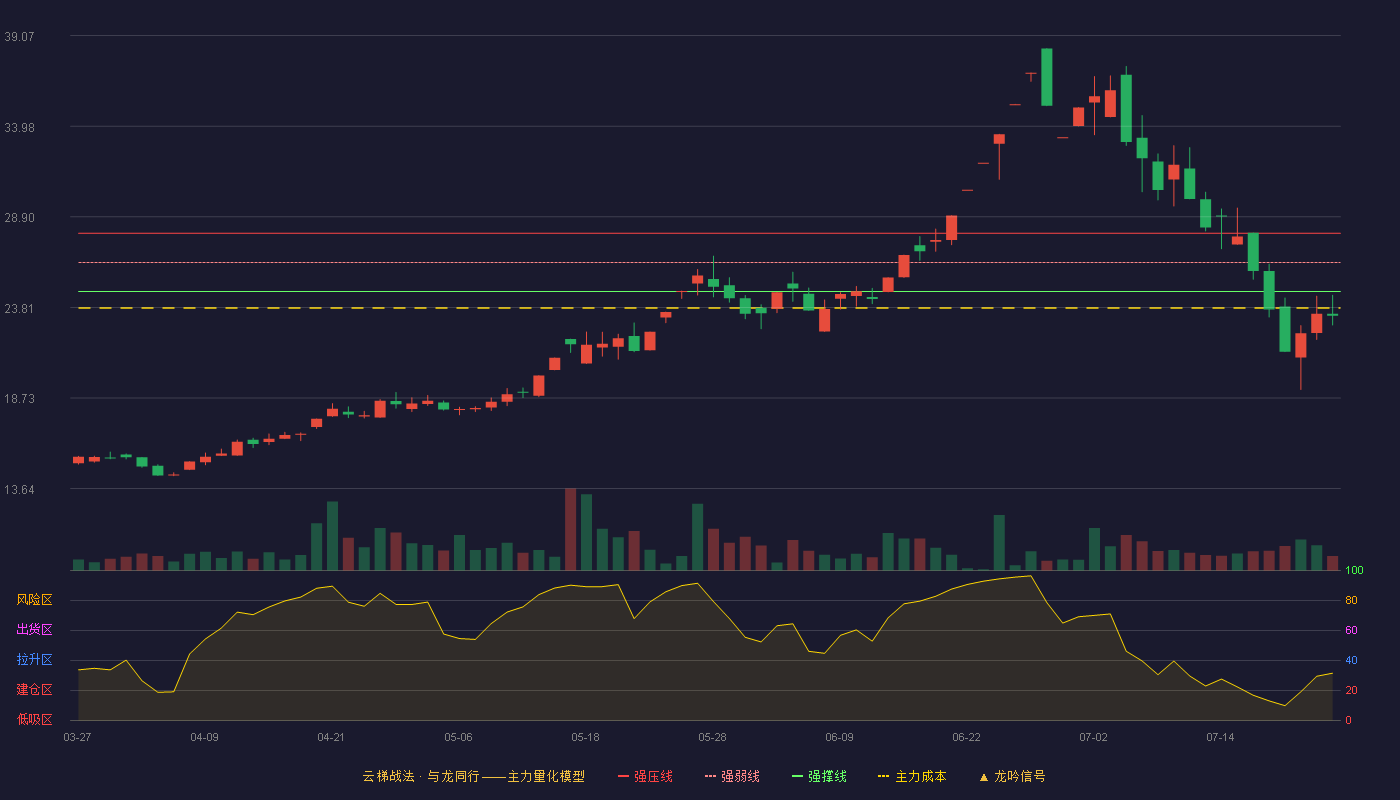Select the 建仓区 zone label
The width and height of the screenshot is (1400, 800).
[x=34, y=690]
